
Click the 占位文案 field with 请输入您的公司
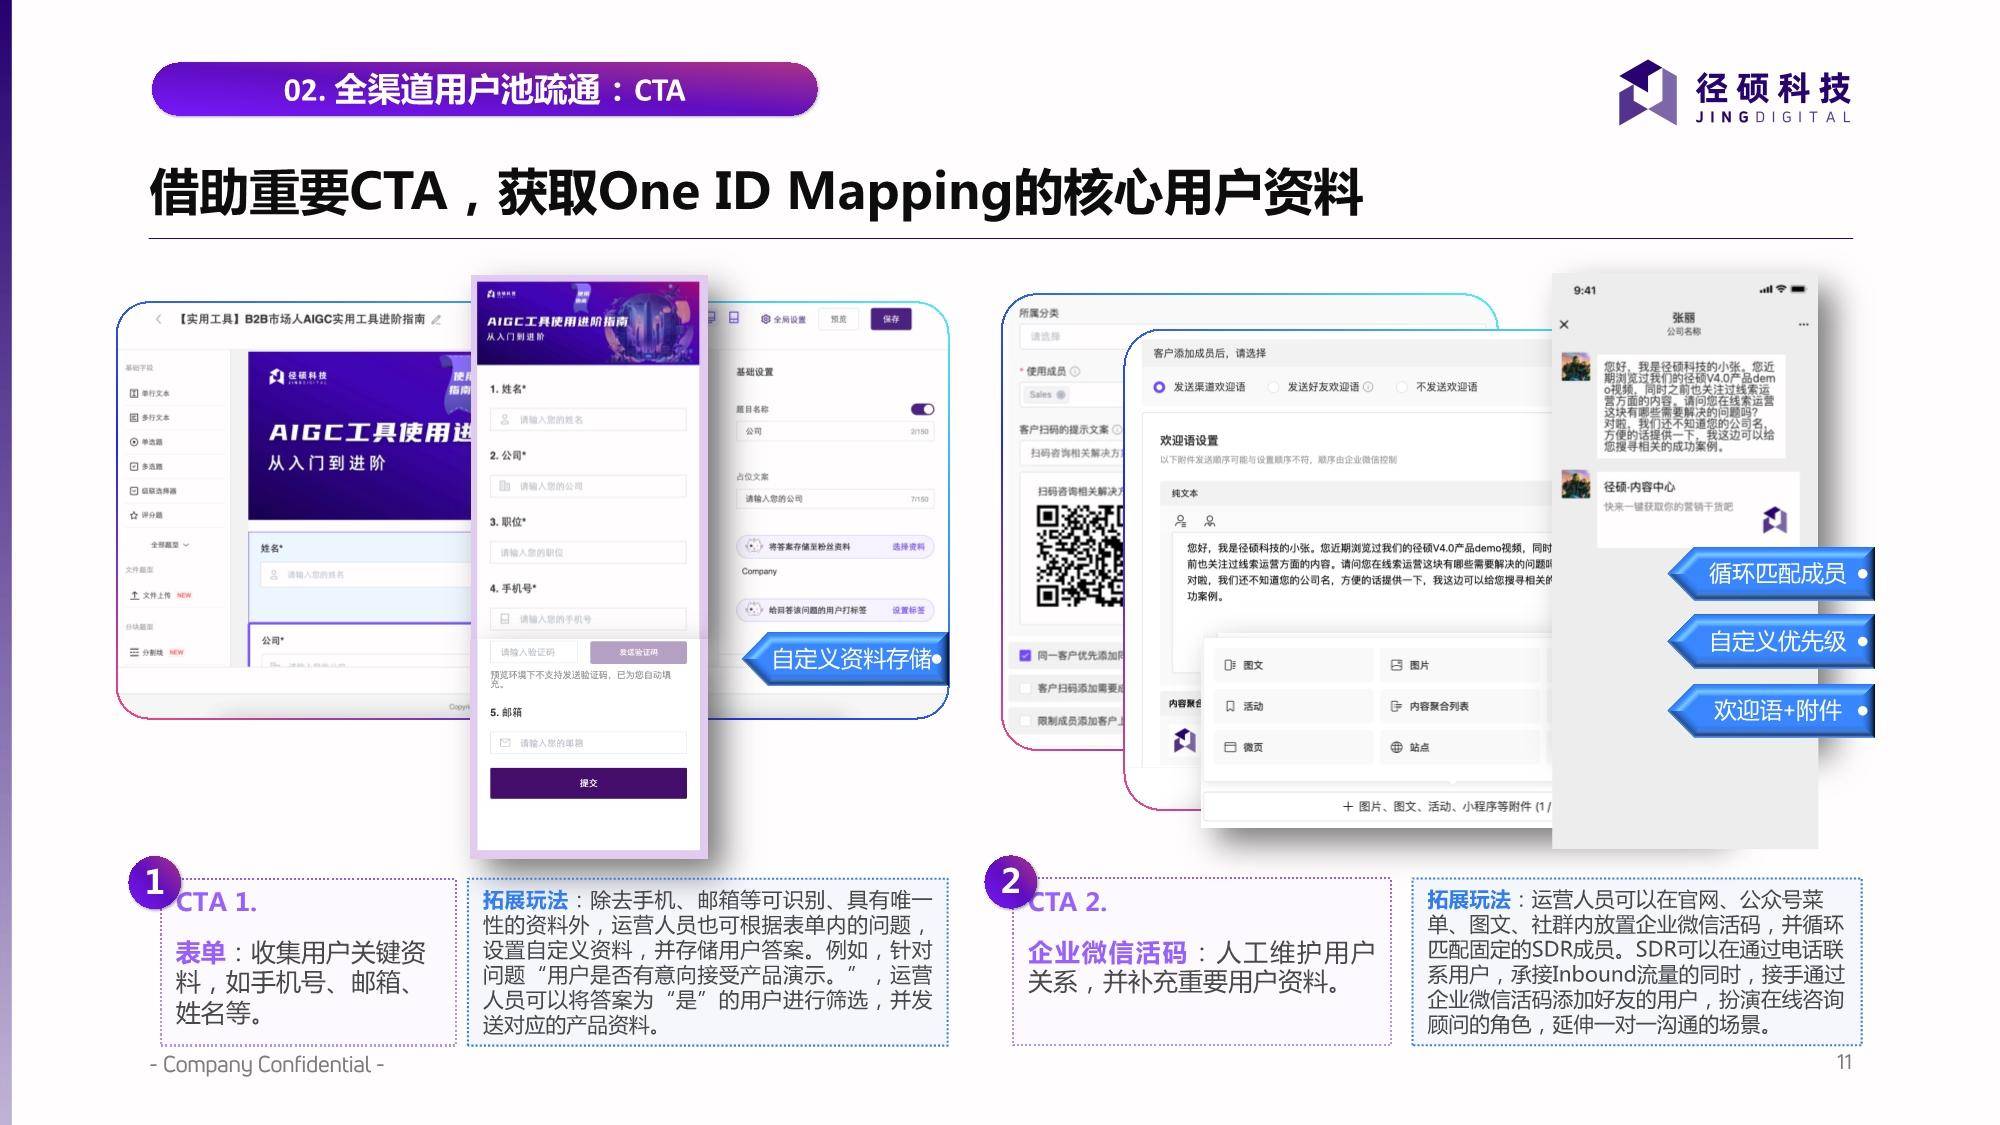pos(835,498)
